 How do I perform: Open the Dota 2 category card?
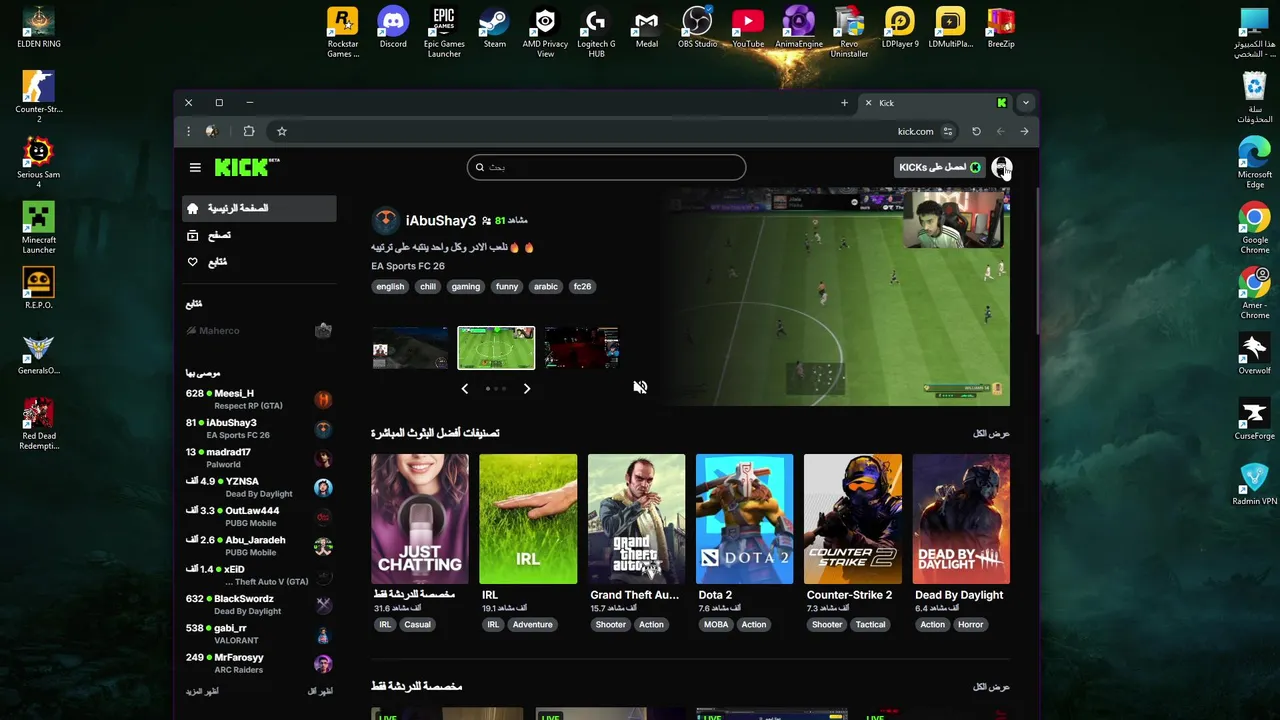pos(744,519)
